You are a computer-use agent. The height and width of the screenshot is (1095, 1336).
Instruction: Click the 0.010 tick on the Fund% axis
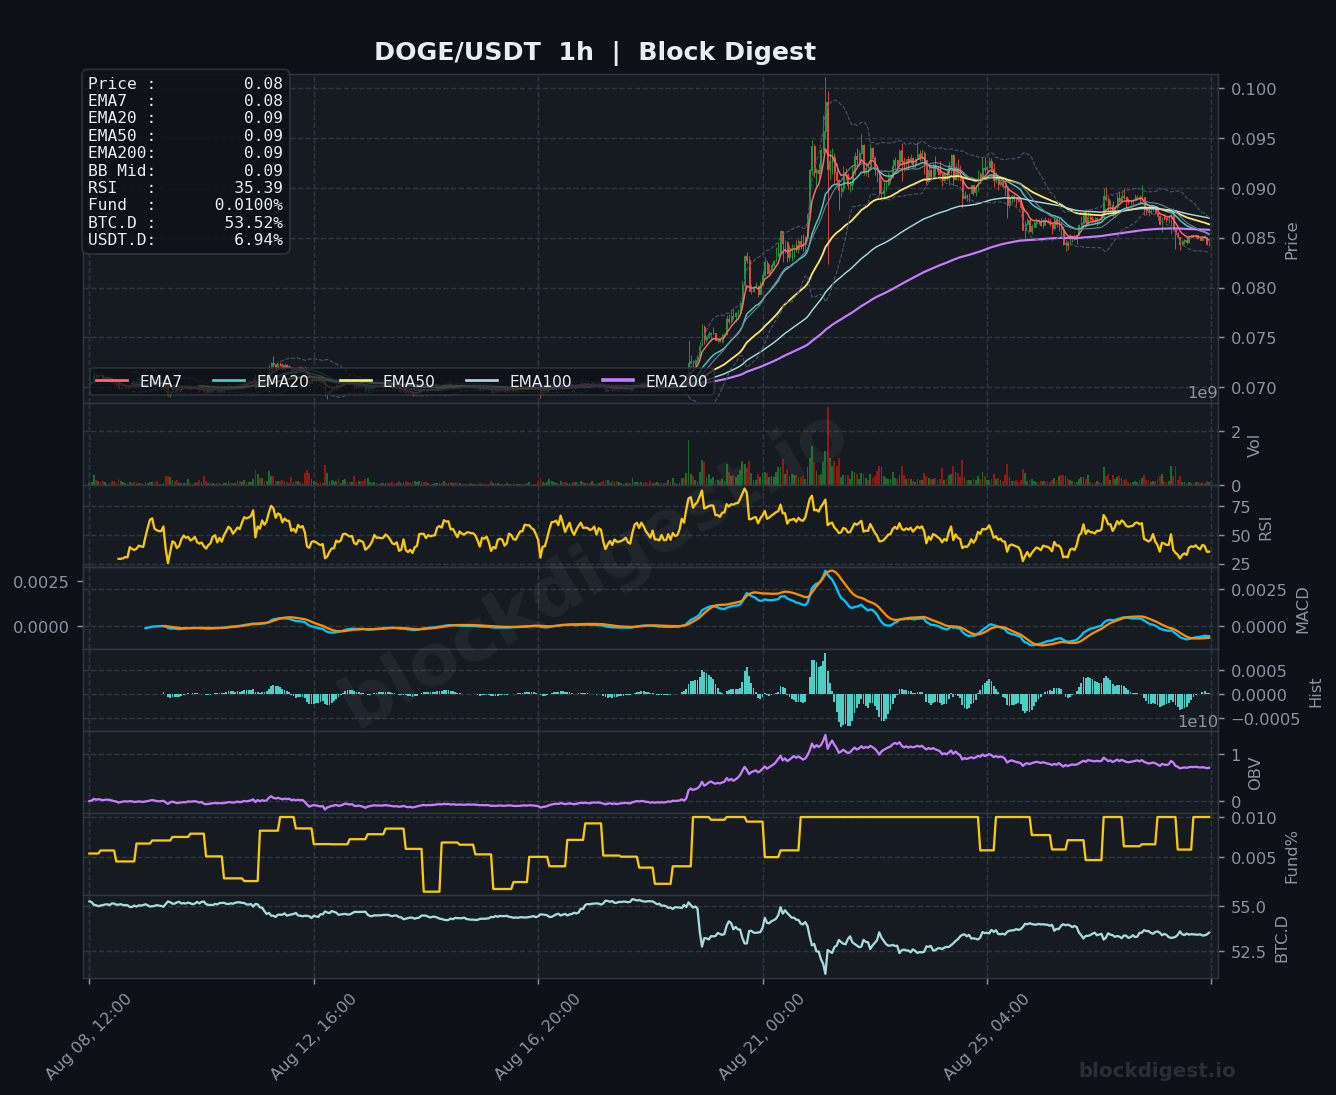pos(1254,818)
